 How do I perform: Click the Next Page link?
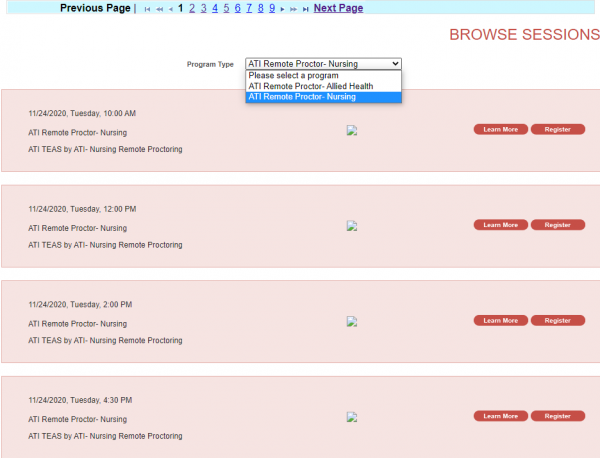pyautogui.click(x=338, y=8)
